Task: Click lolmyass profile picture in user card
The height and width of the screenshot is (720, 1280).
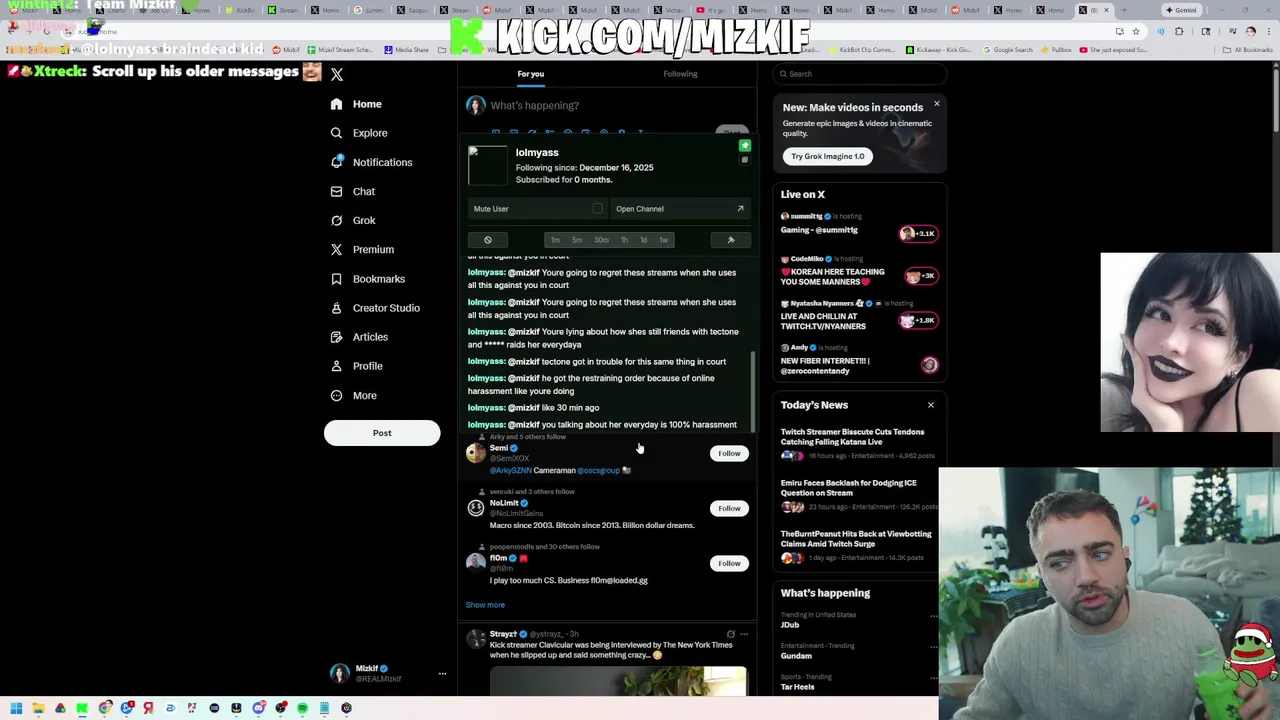Action: [x=488, y=166]
